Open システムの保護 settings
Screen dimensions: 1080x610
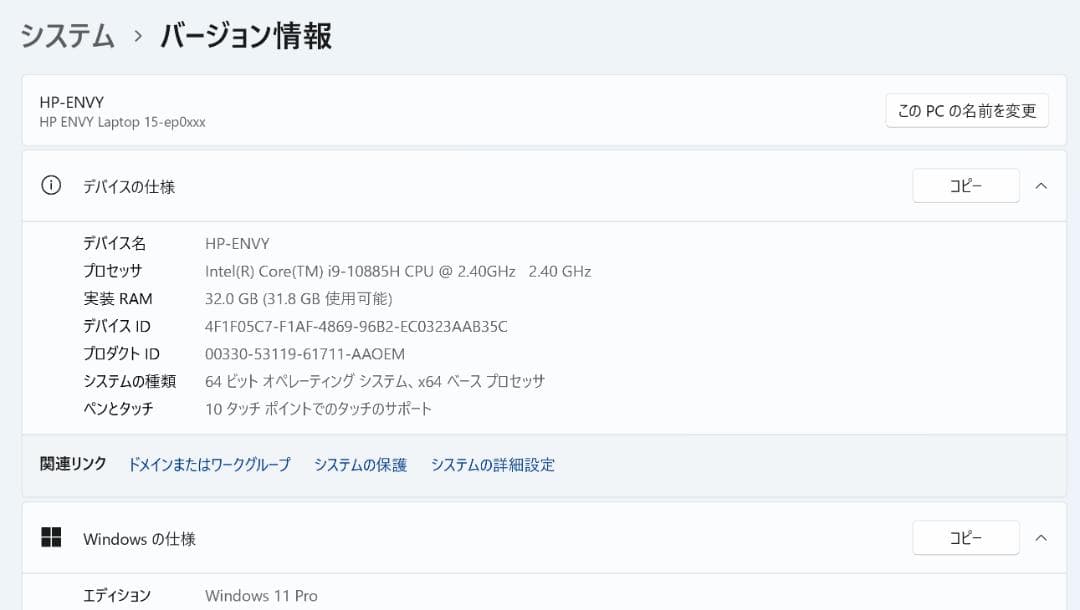pyautogui.click(x=358, y=465)
